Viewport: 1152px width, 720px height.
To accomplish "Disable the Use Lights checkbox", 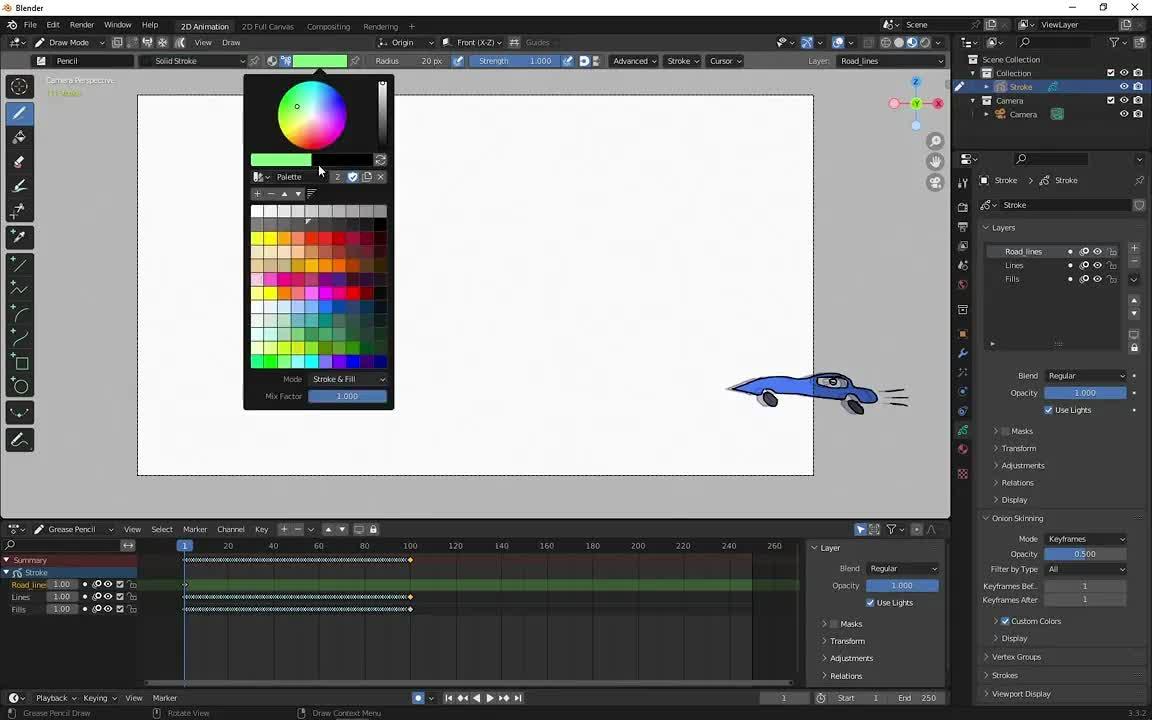I will point(1049,410).
